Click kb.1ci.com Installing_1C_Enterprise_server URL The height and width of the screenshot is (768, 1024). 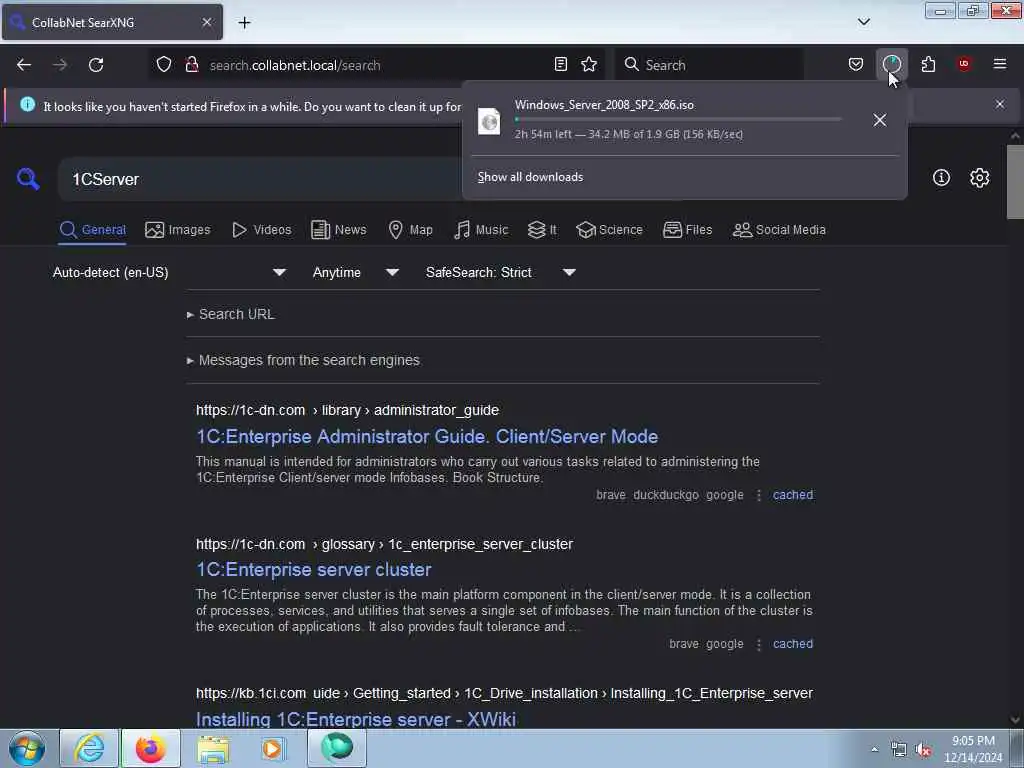click(504, 693)
